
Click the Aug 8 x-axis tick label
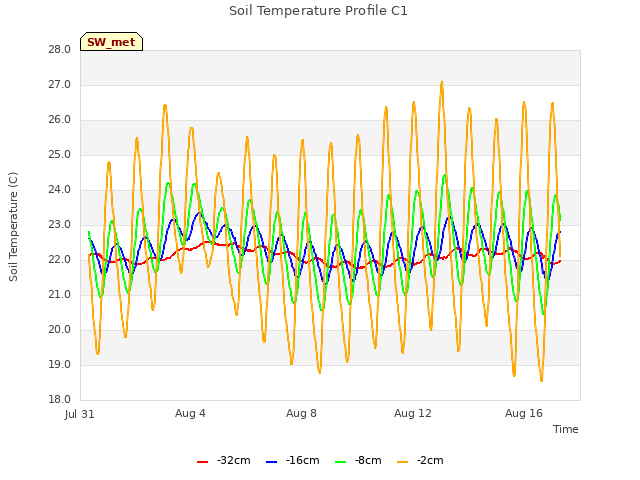(301, 413)
